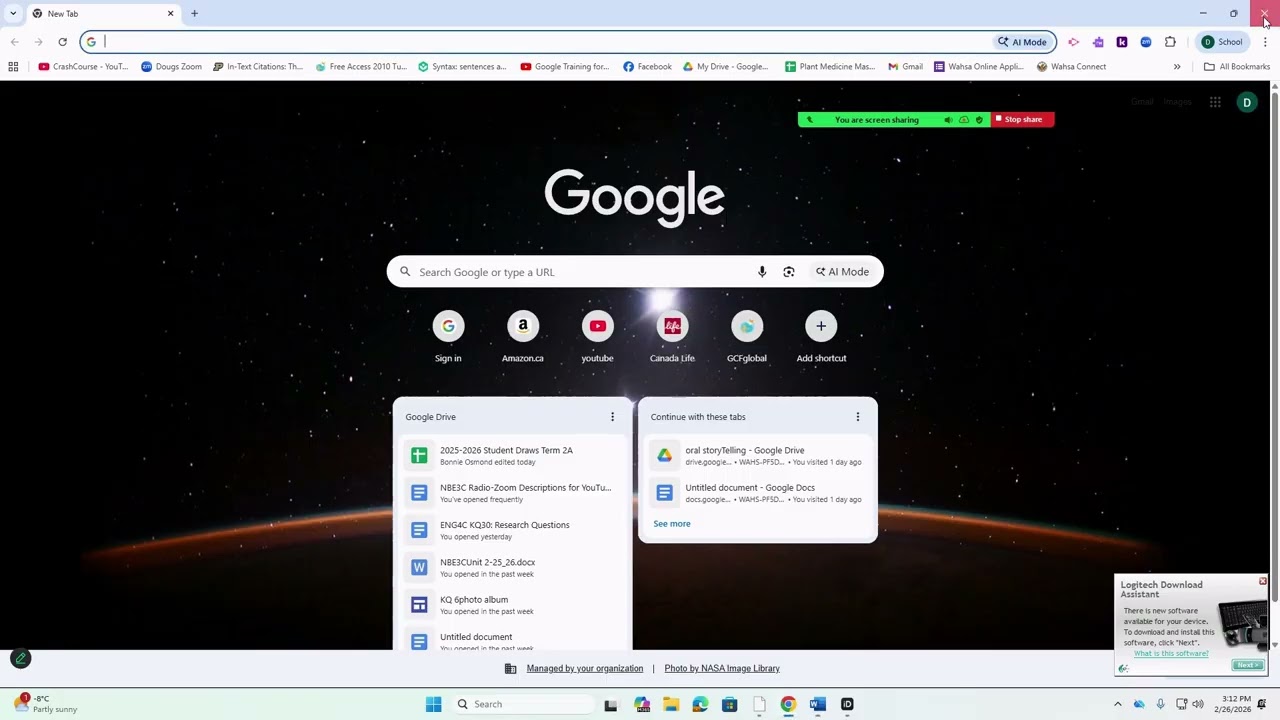Go back to the previous page
Viewport: 1280px width, 720px height.
tap(14, 42)
